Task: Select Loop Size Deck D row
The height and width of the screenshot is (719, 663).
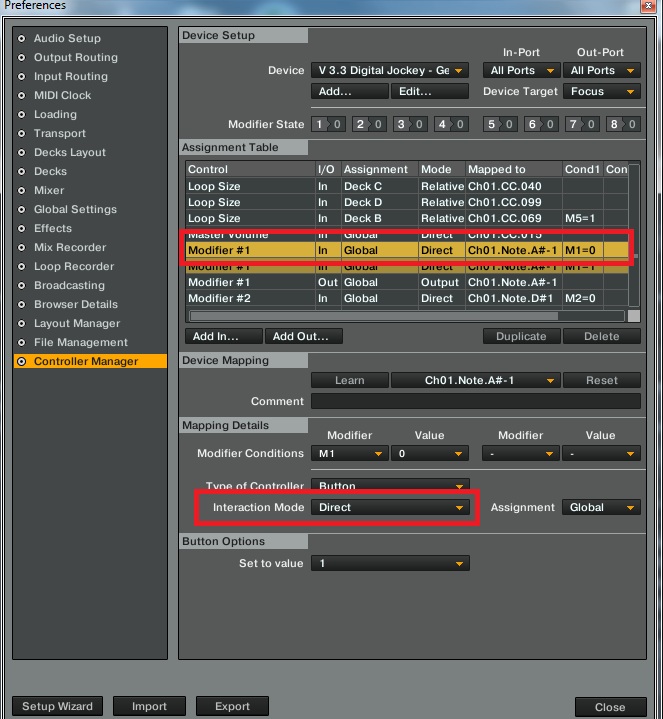Action: click(x=407, y=202)
